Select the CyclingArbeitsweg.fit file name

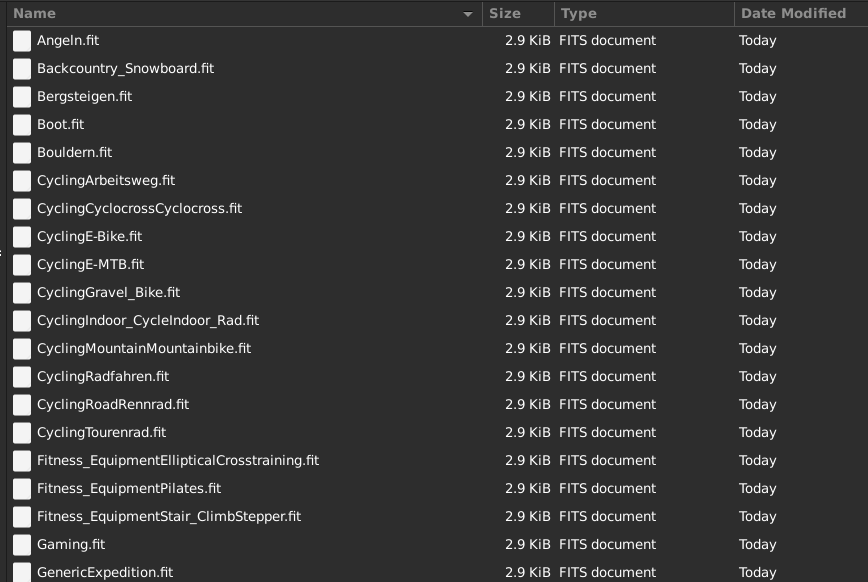[106, 181]
